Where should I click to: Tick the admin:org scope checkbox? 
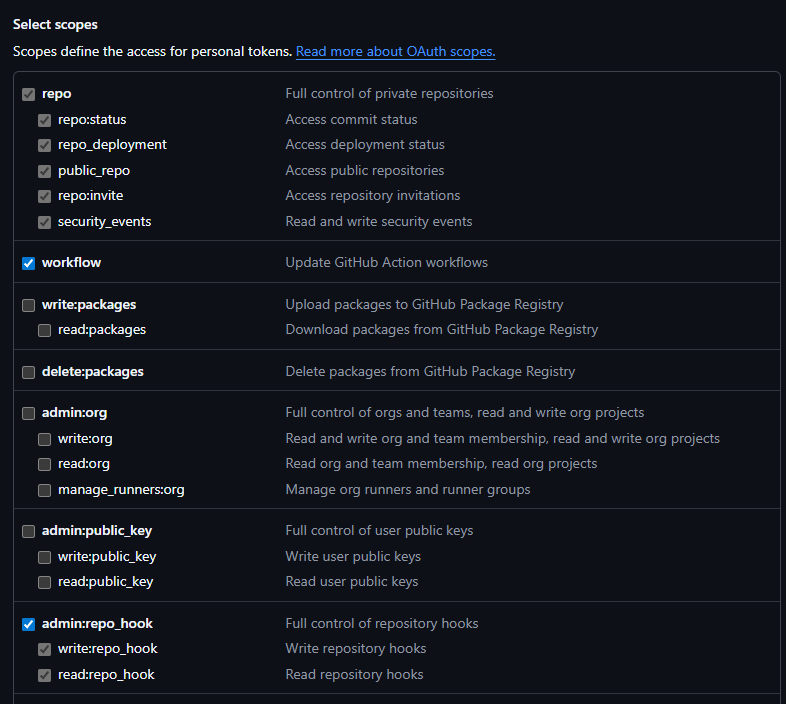[28, 413]
